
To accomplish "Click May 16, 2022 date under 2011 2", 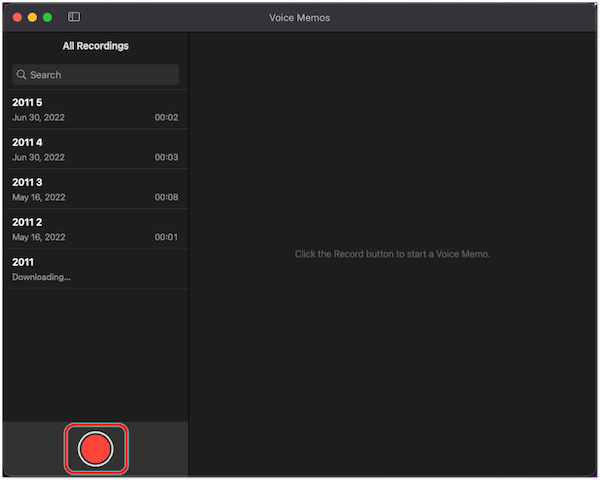I will [39, 237].
